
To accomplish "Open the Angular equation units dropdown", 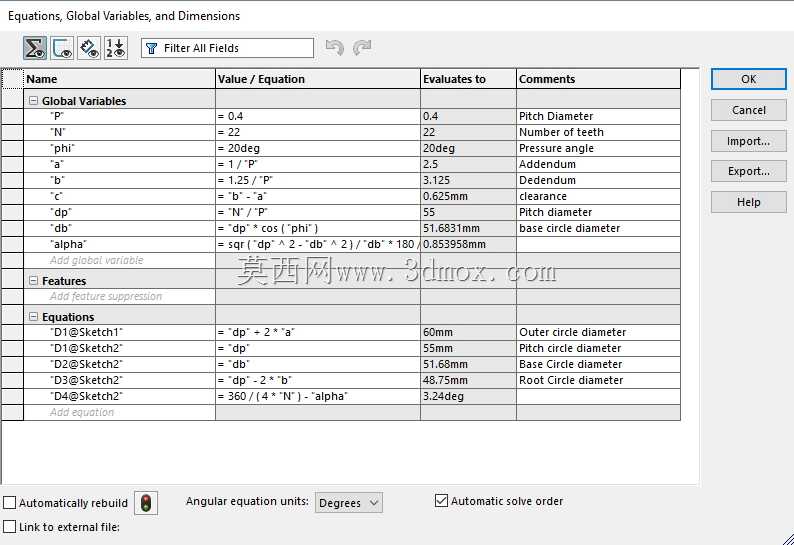I will [x=348, y=503].
